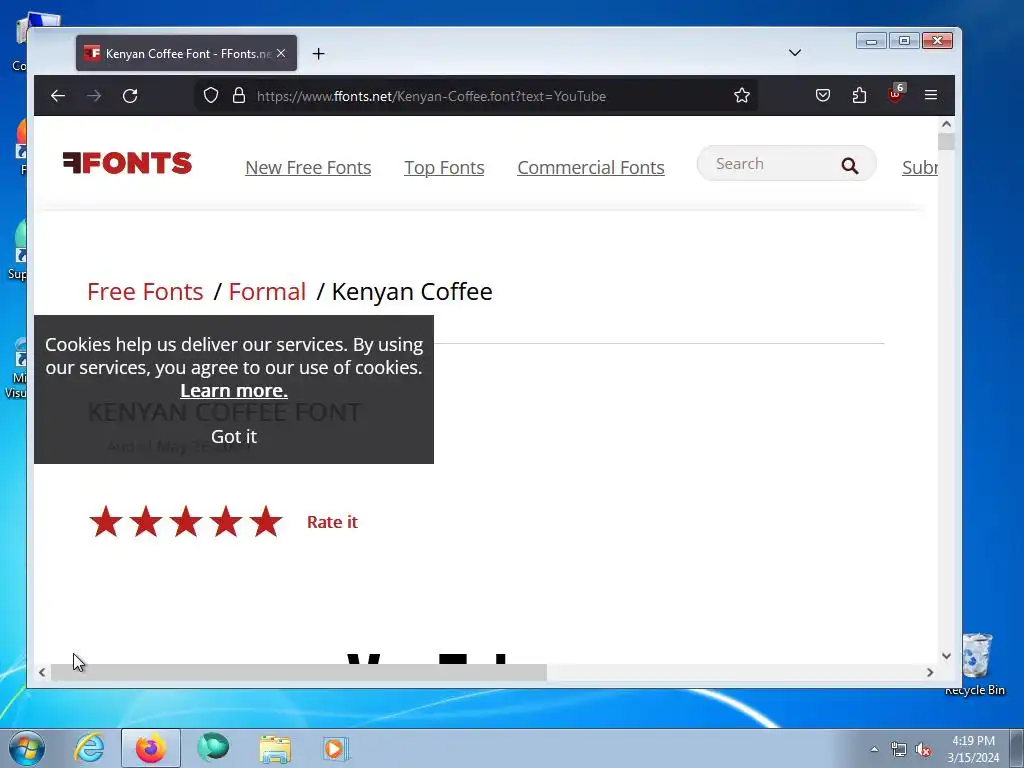Click the horizontal scrollbar thumb
Viewport: 1024px width, 768px height.
[299, 672]
